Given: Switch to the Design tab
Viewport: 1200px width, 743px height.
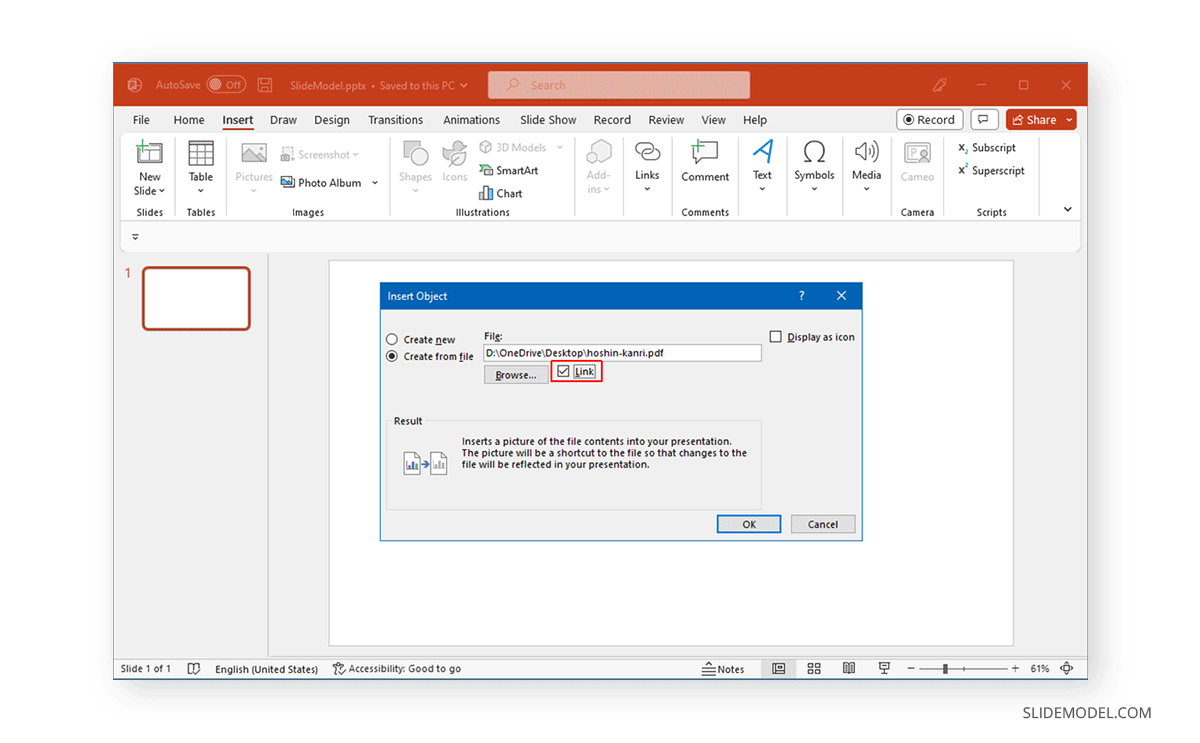Looking at the screenshot, I should click(x=332, y=120).
